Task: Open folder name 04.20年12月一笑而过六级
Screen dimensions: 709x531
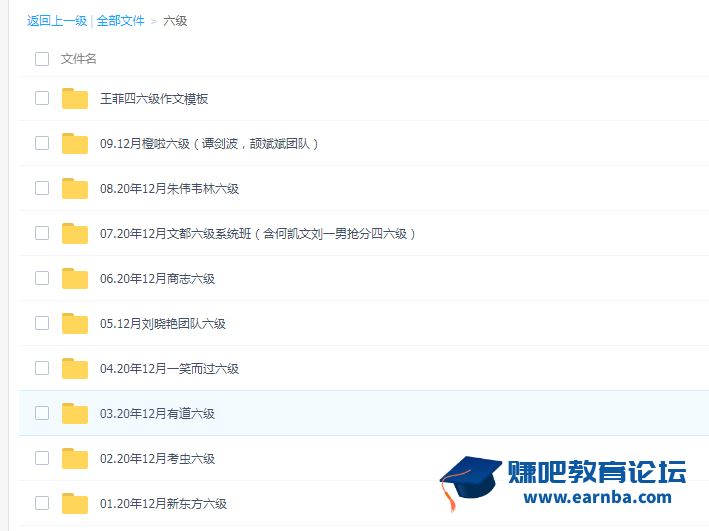Action: [170, 369]
